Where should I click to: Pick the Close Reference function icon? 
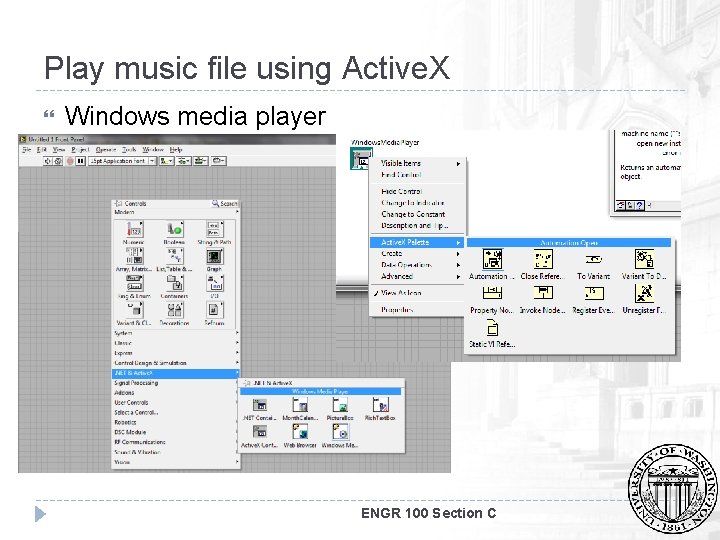click(x=543, y=259)
